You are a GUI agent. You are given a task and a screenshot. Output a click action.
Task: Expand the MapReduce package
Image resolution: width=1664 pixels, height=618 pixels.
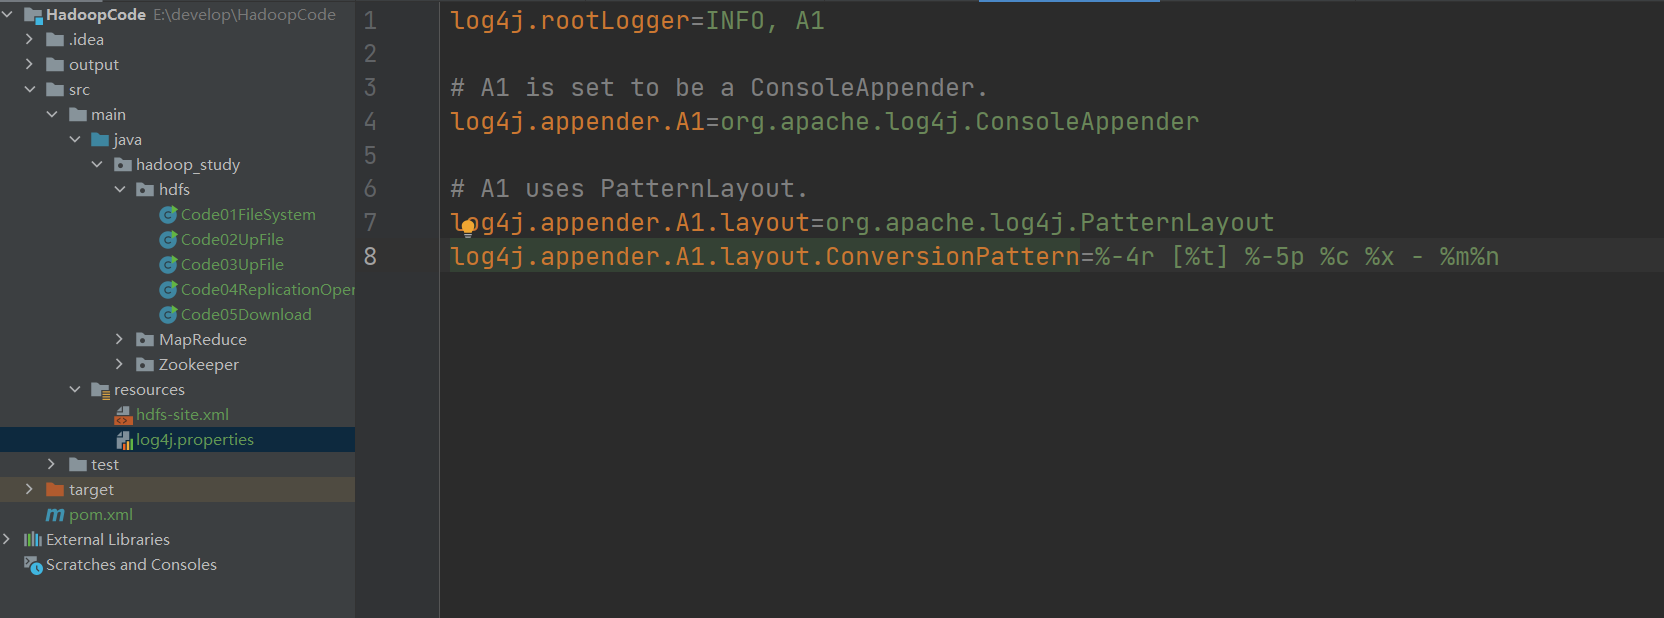[x=119, y=339]
